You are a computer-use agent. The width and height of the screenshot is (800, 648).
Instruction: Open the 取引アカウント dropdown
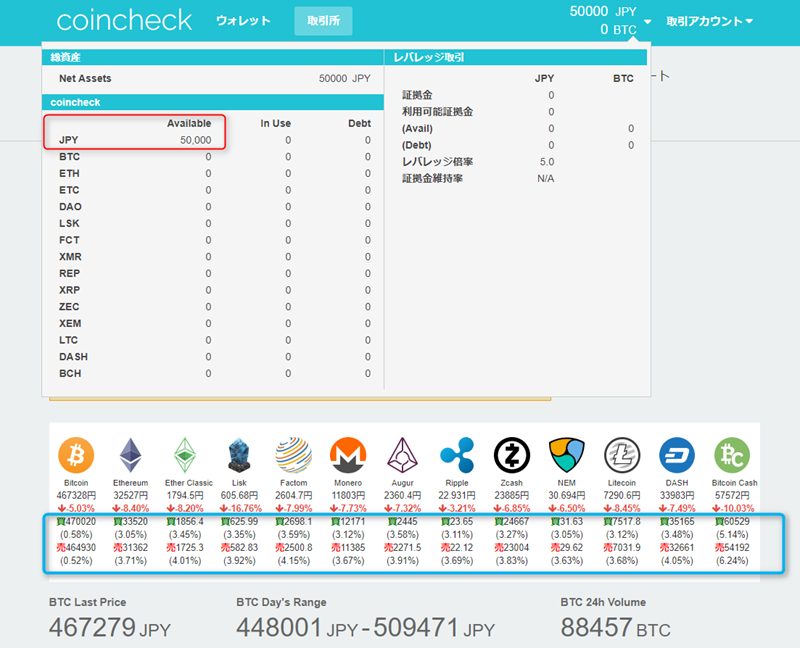709,21
